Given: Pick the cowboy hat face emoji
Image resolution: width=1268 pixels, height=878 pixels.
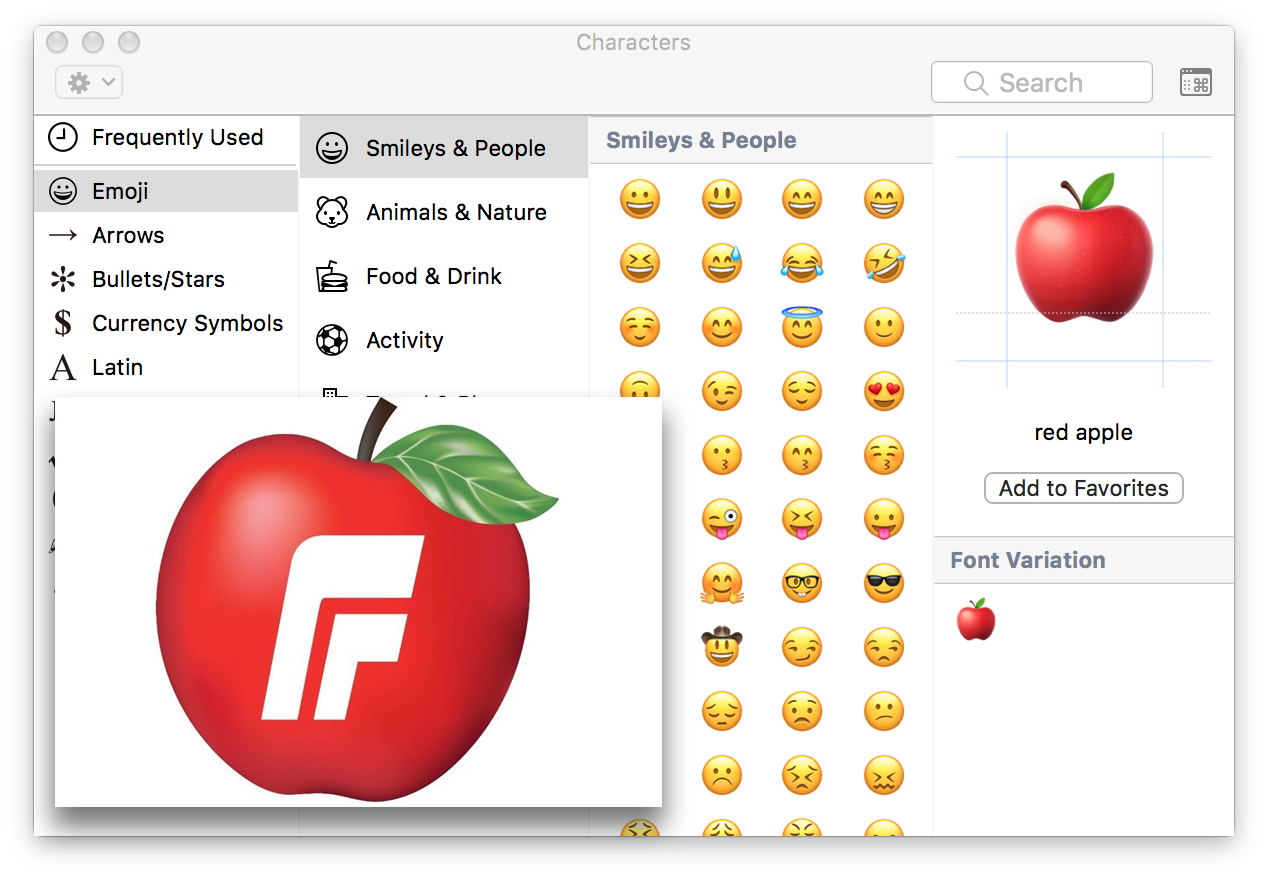Looking at the screenshot, I should coord(721,645).
